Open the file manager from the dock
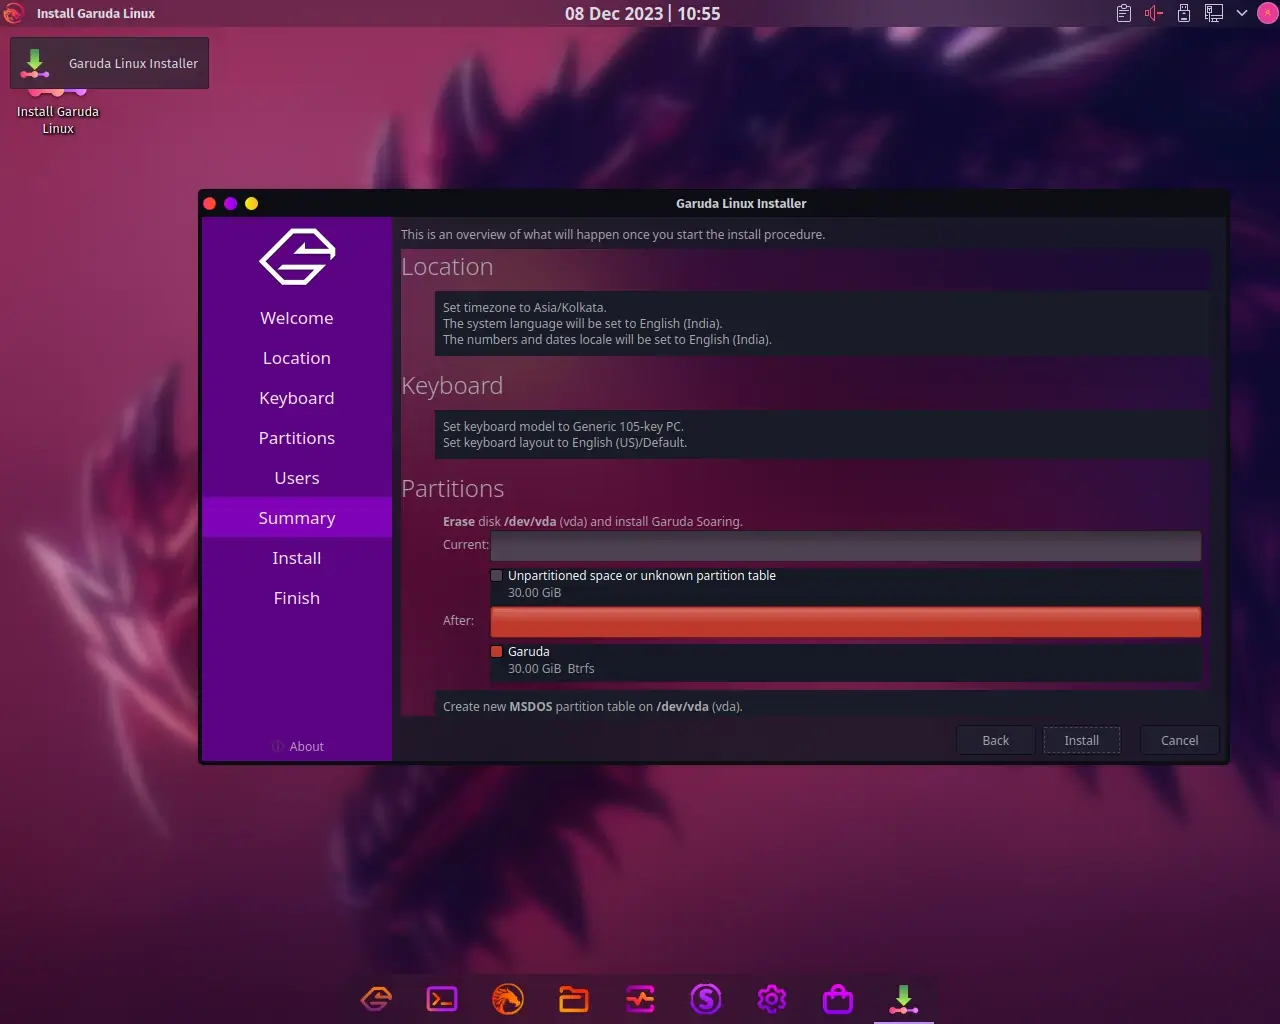Screen dimensions: 1280x1024 pyautogui.click(x=574, y=998)
